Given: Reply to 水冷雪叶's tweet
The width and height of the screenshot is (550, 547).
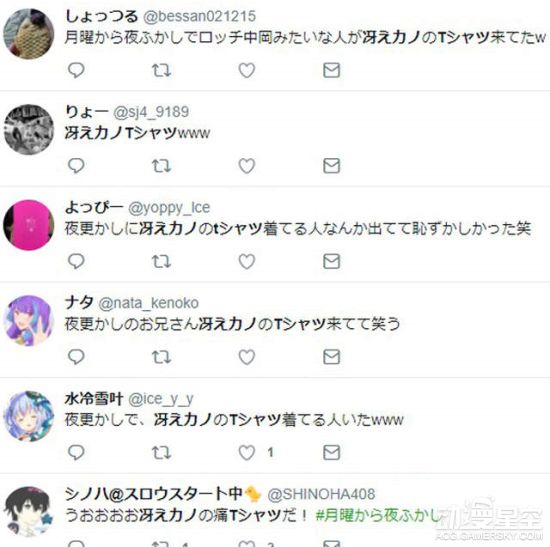Looking at the screenshot, I should point(76,453).
